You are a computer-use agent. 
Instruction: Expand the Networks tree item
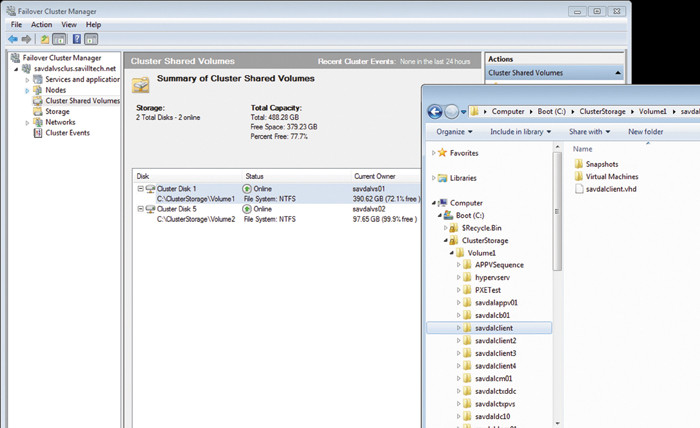tap(28, 122)
